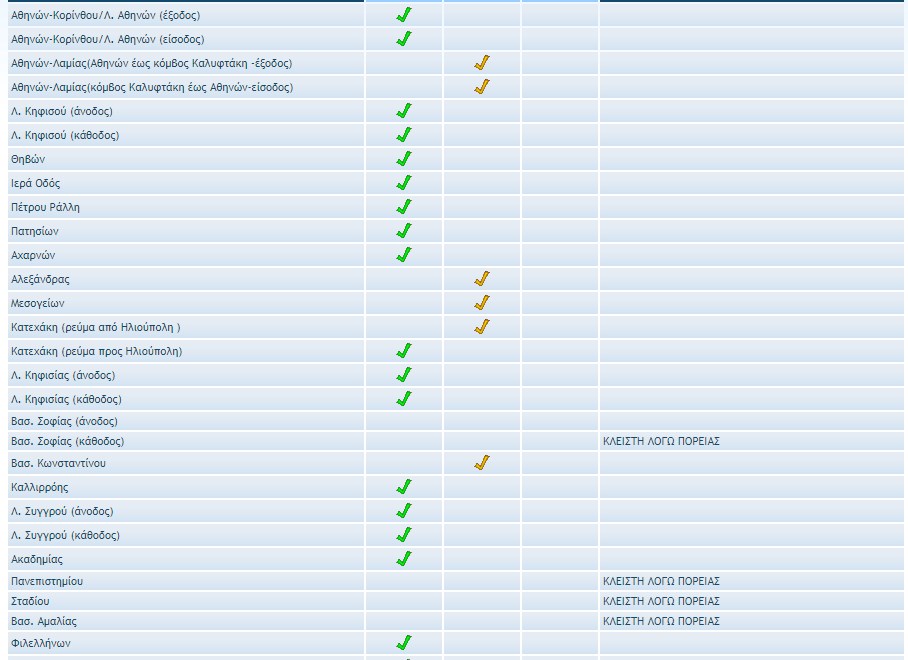Click the Βασ. Αμαλίας road name
This screenshot has height=660, width=908.
(x=44, y=621)
